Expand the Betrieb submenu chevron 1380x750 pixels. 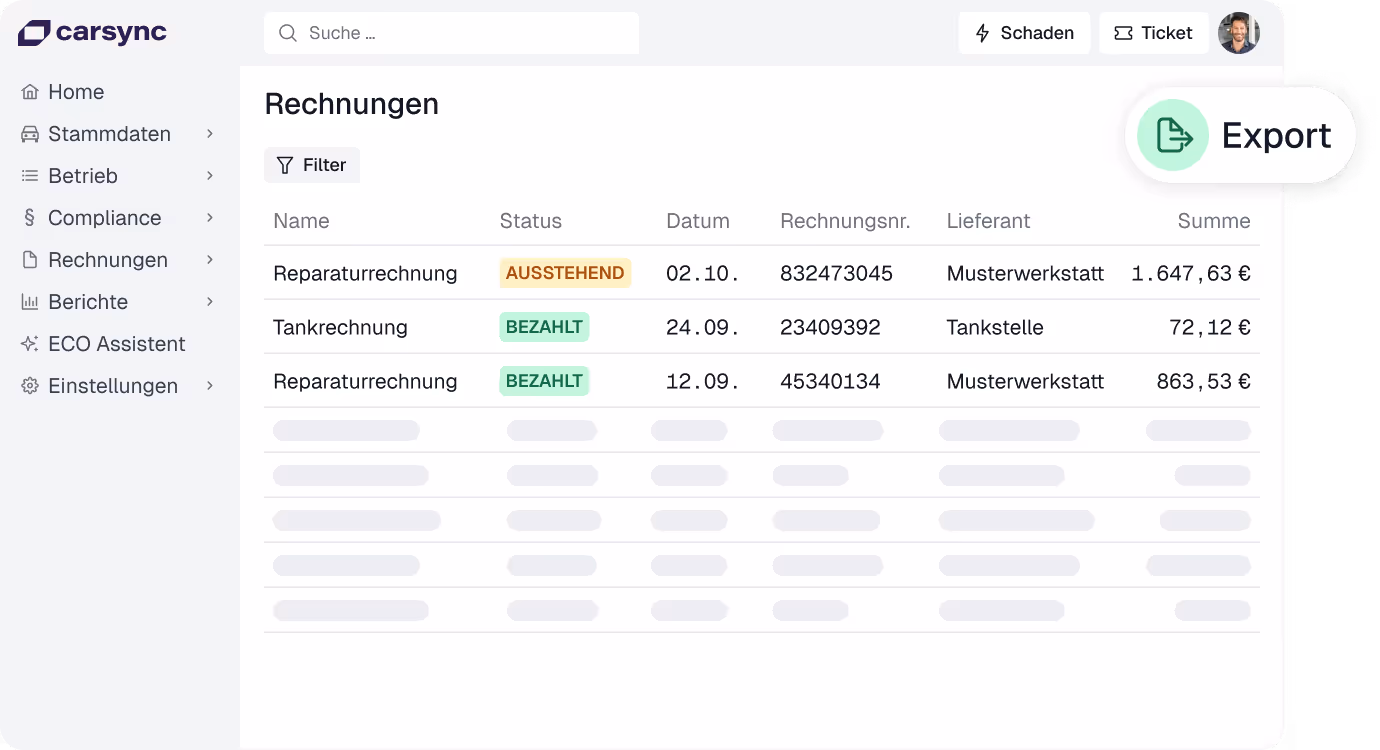pos(210,176)
